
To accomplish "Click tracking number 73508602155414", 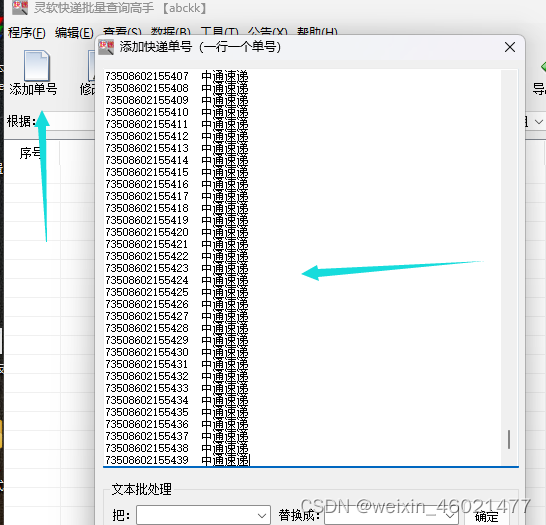I will 147,160.
